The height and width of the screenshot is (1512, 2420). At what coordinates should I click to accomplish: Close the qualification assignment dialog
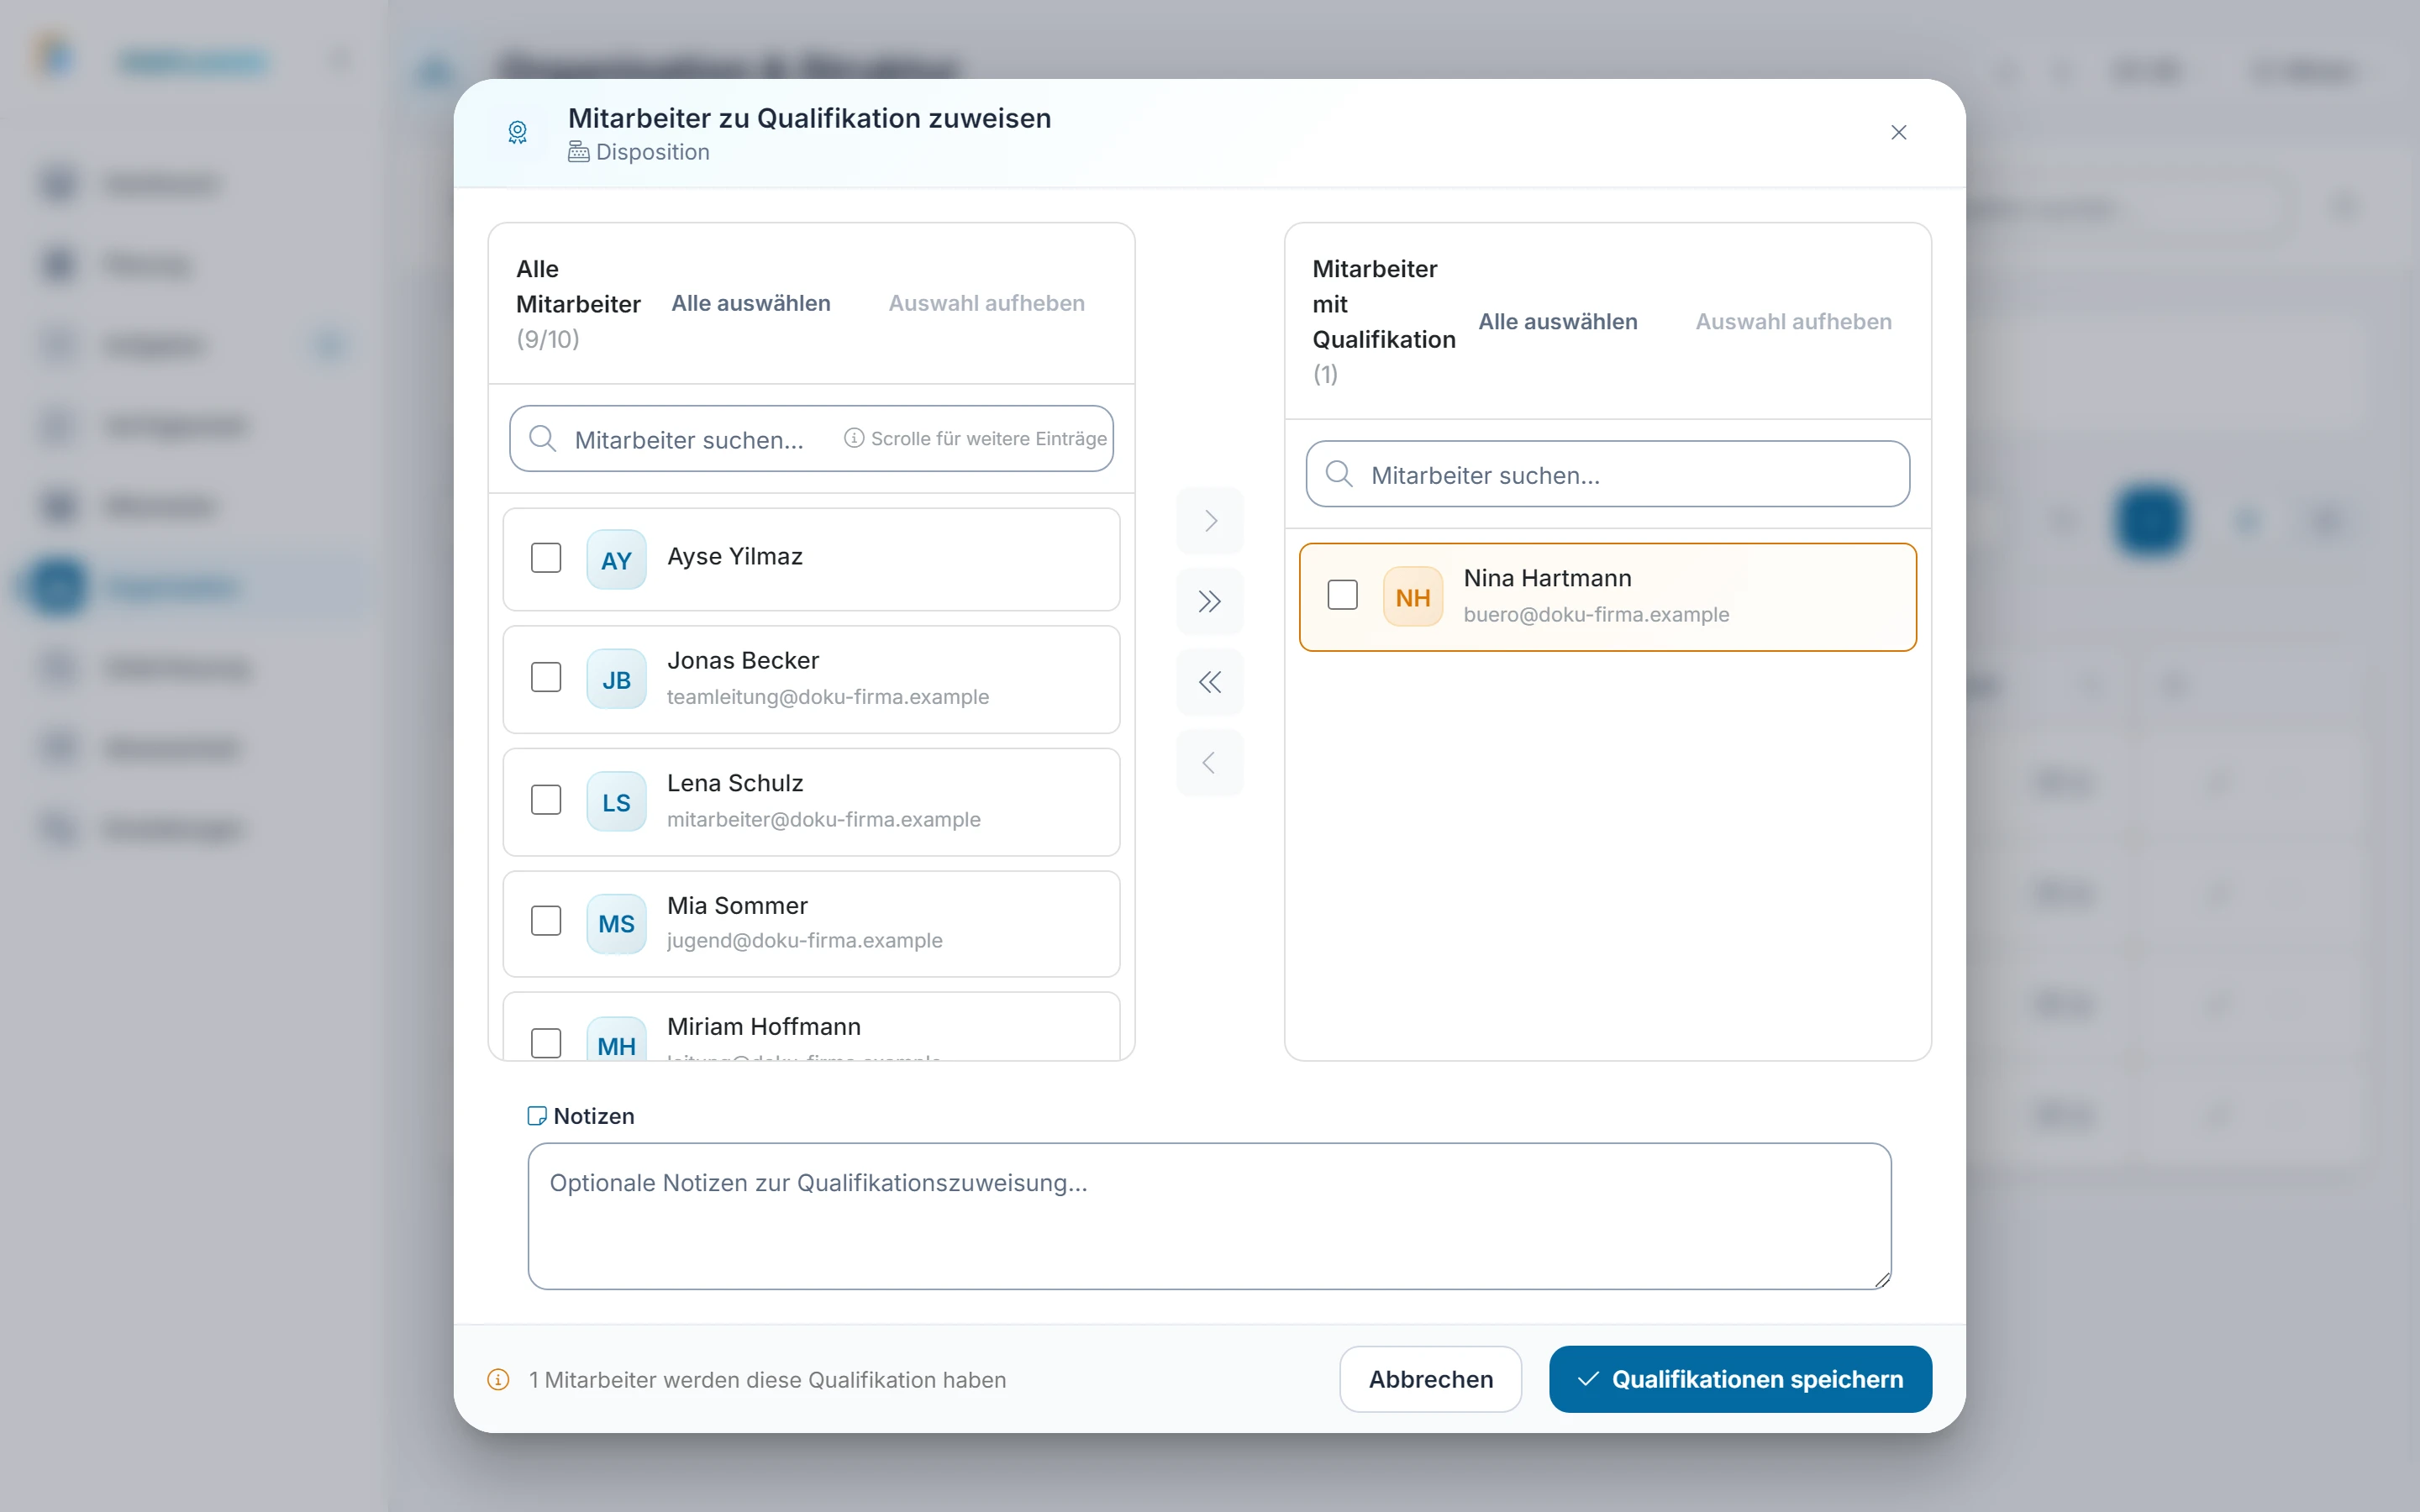coord(1899,133)
